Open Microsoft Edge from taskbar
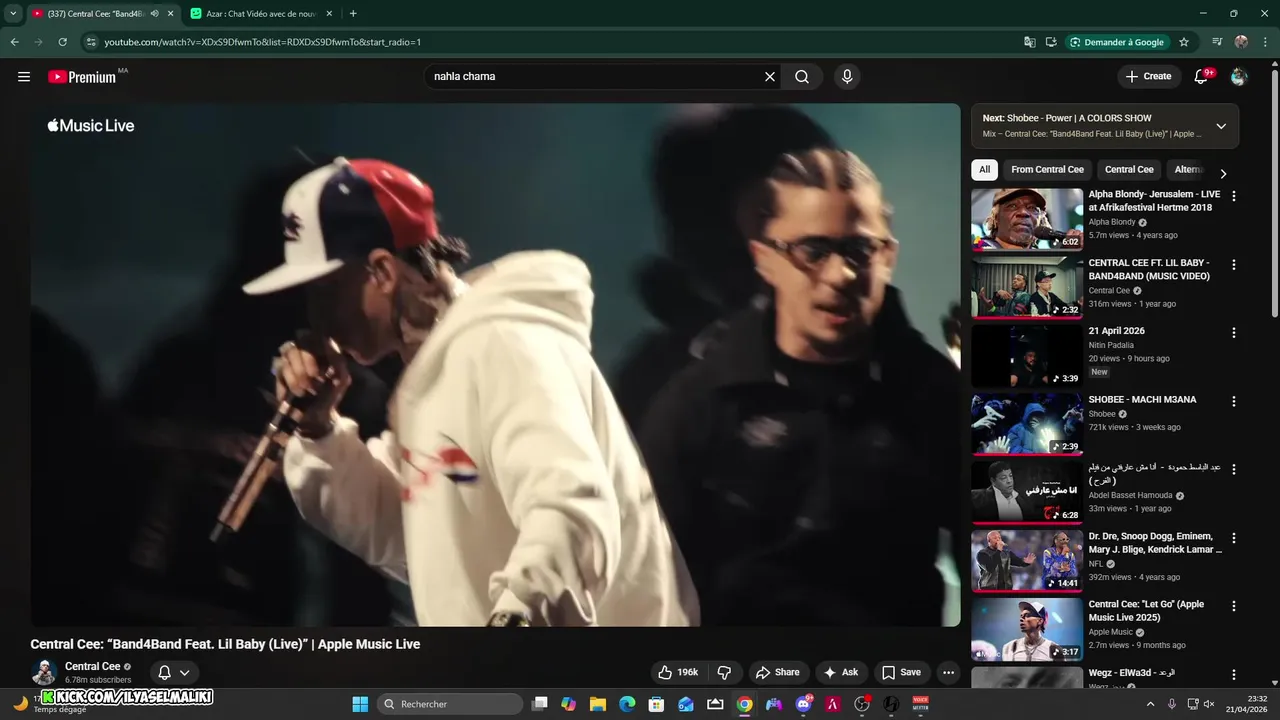This screenshot has width=1280, height=720. click(x=627, y=704)
